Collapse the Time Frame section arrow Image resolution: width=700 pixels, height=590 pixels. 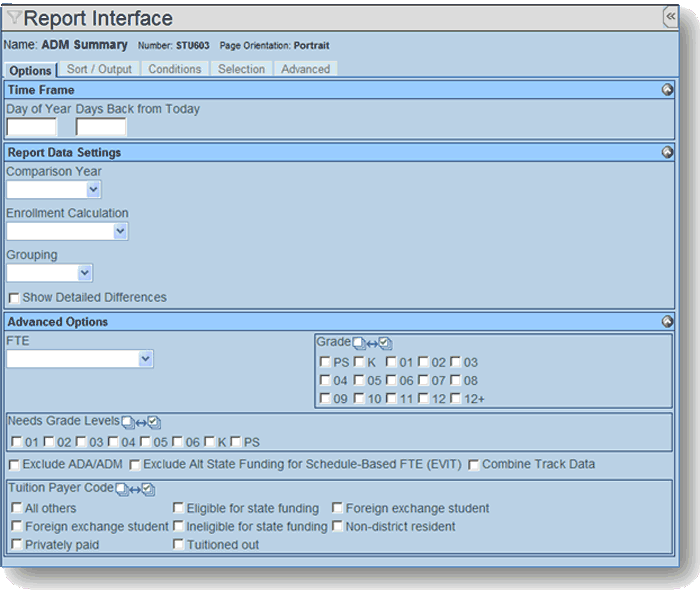(x=667, y=90)
